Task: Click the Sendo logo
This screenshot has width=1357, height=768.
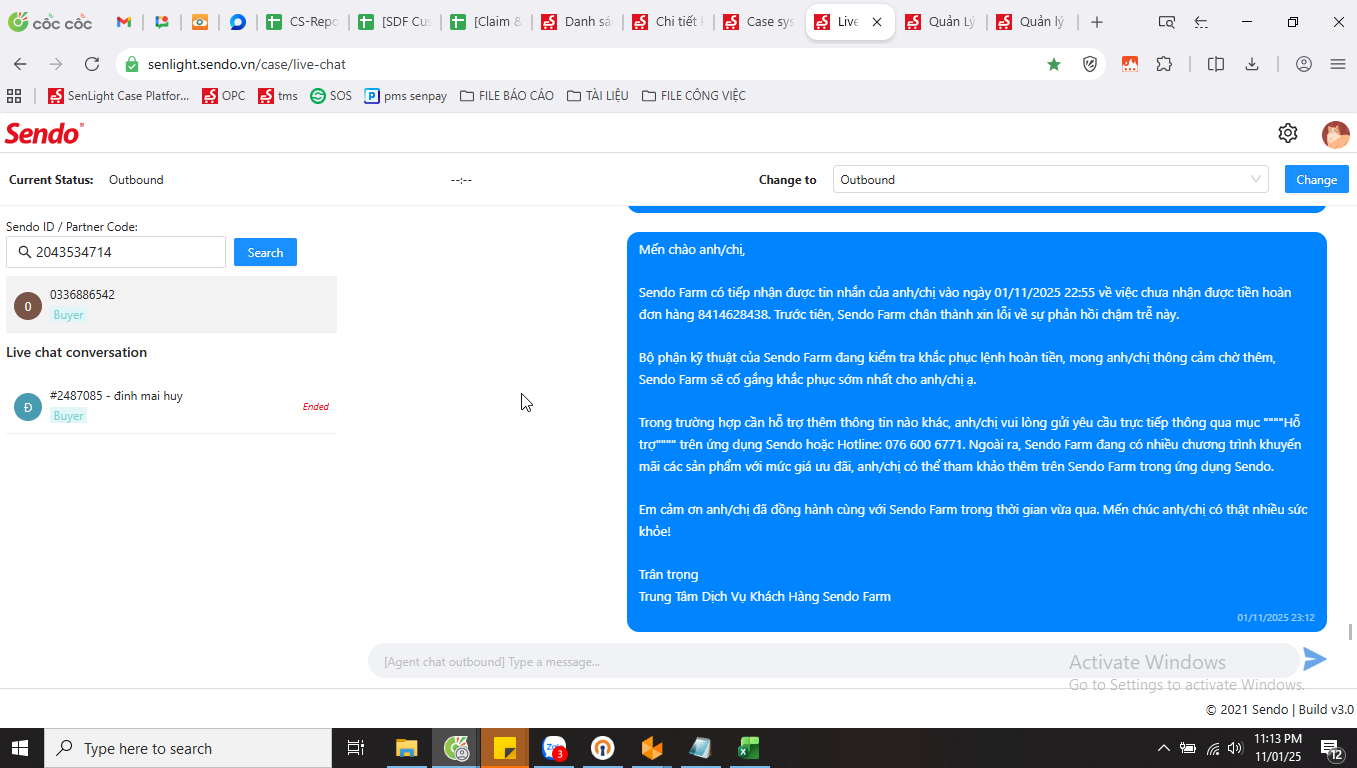Action: [44, 133]
